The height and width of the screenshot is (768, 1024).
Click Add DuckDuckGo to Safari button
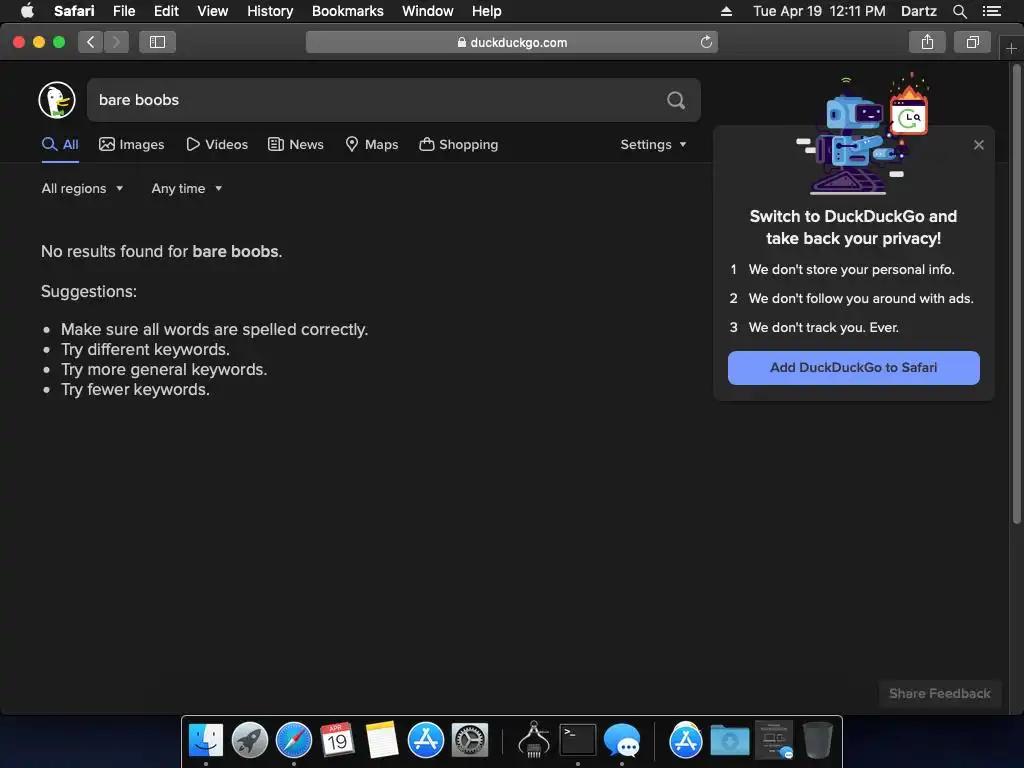pos(854,368)
